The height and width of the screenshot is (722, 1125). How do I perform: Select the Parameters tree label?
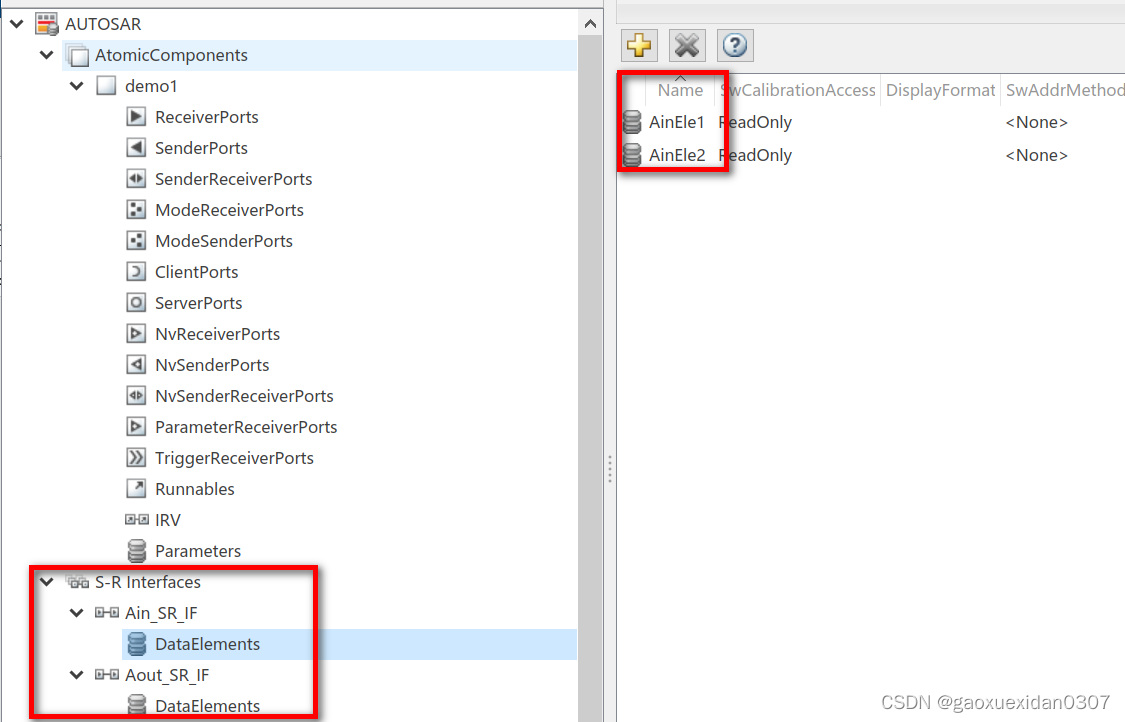point(198,550)
